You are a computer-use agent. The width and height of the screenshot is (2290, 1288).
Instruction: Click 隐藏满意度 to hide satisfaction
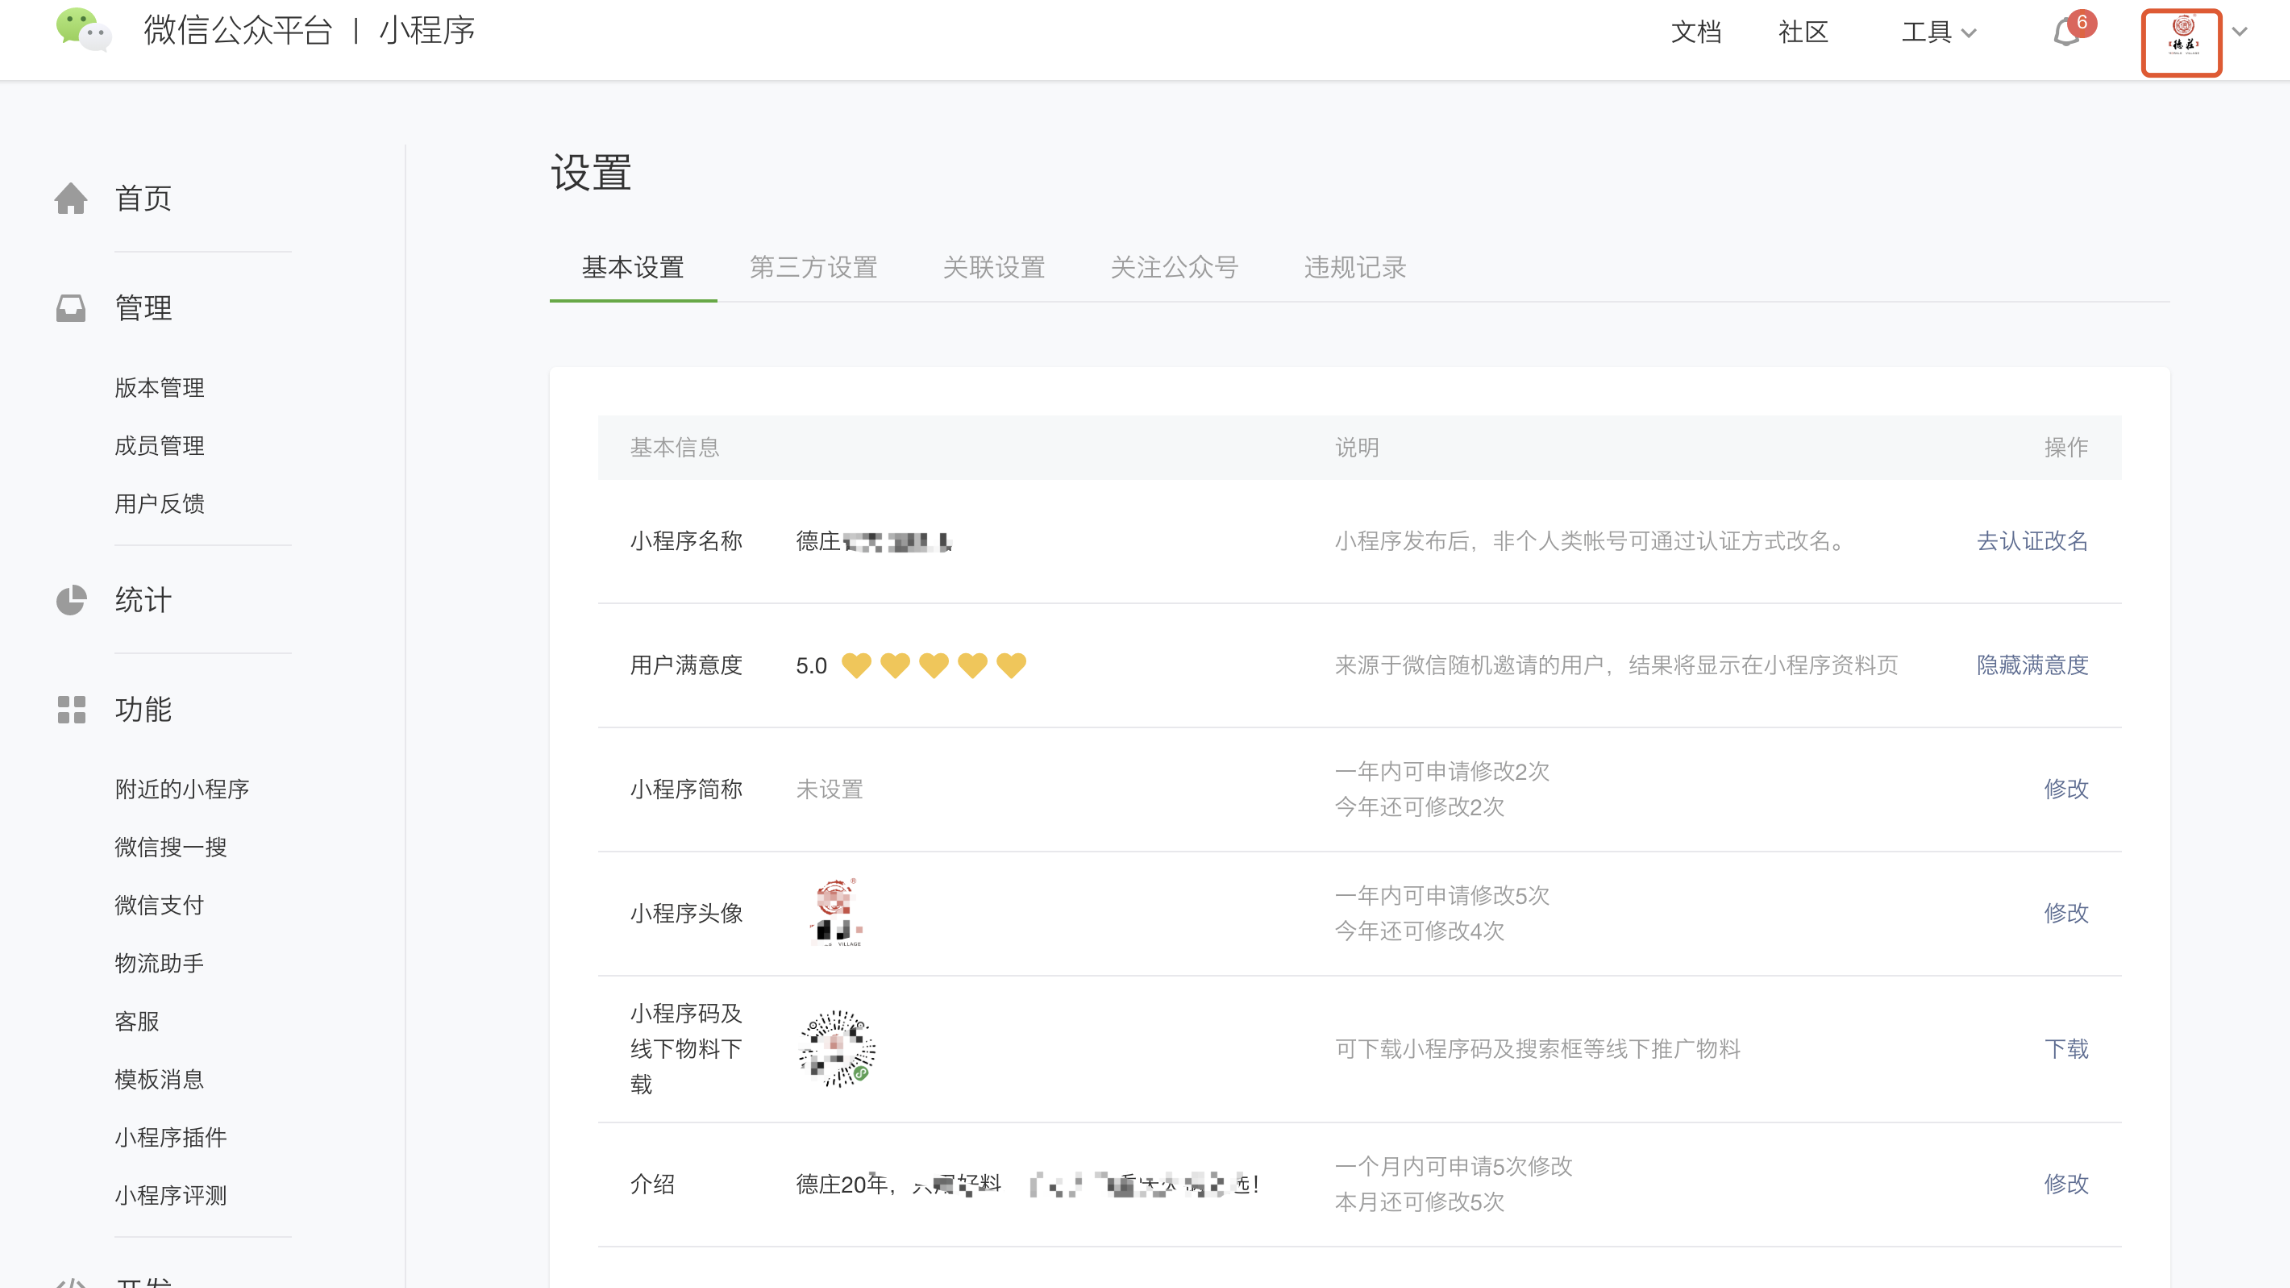[2031, 665]
